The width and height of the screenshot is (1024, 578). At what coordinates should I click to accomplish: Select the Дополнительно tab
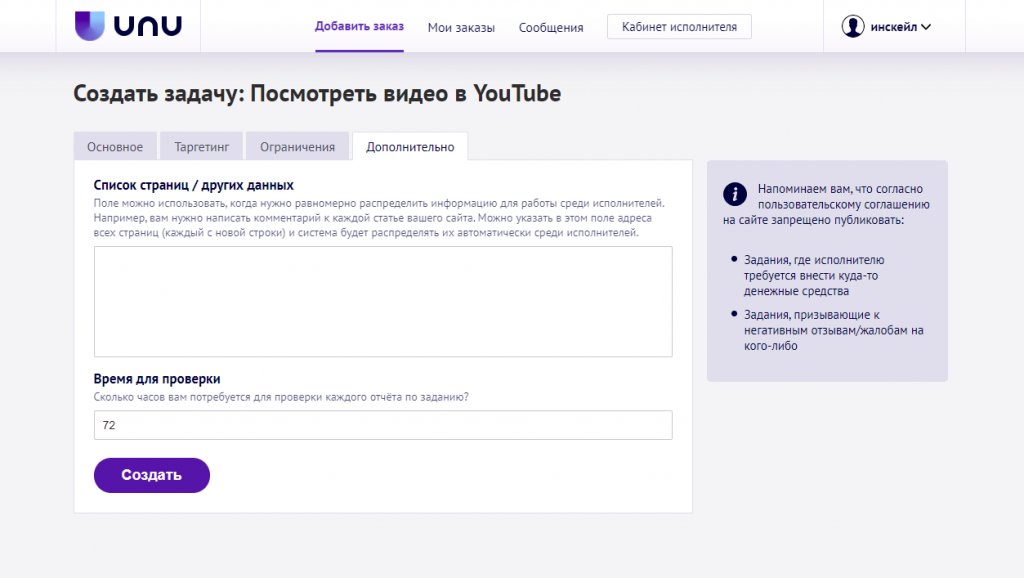(410, 146)
